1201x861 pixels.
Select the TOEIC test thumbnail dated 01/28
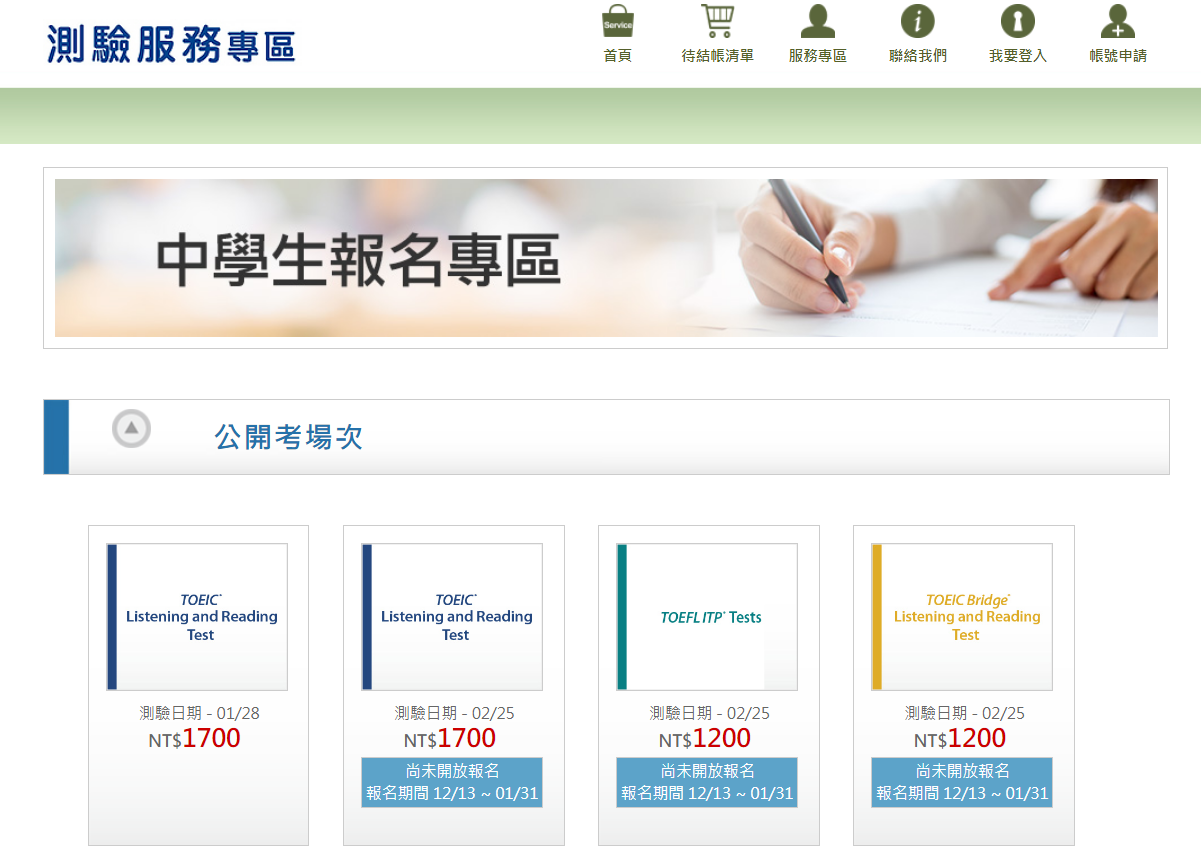(197, 617)
